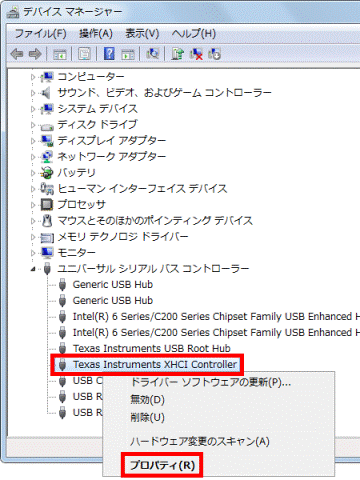Image resolution: width=360 pixels, height=480 pixels.
Task: Choose プロパティ(R) in context menu
Action: 162,465
